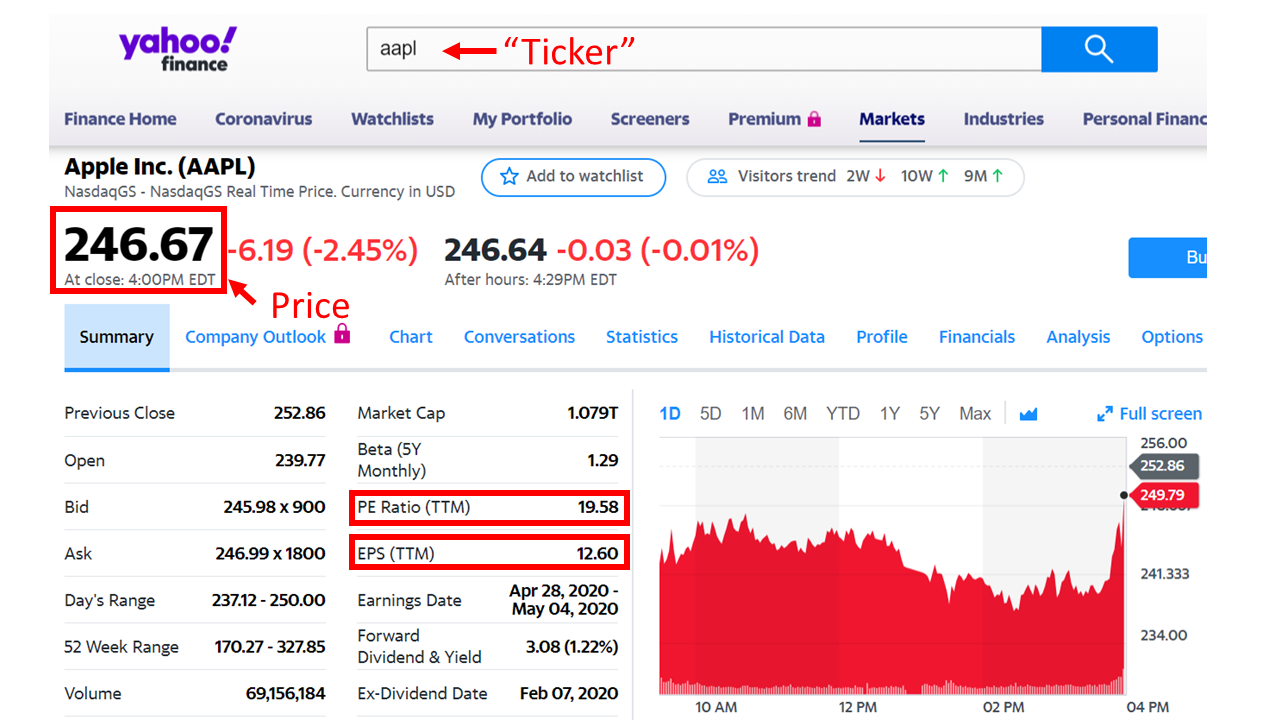Image resolution: width=1280 pixels, height=720 pixels.
Task: Click the Bid value 245.98 x 900
Action: (x=274, y=507)
